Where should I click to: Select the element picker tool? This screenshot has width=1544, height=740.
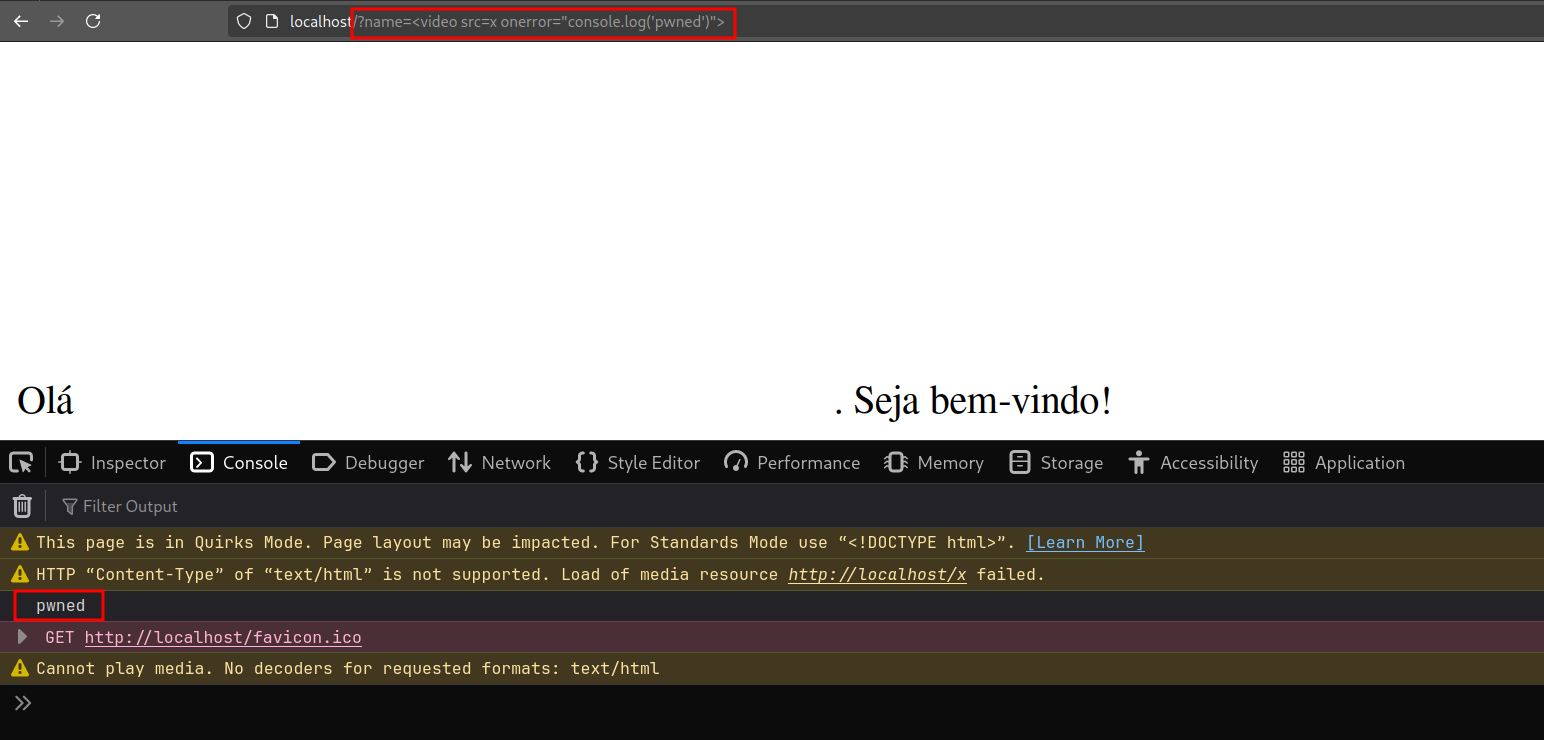(x=21, y=461)
